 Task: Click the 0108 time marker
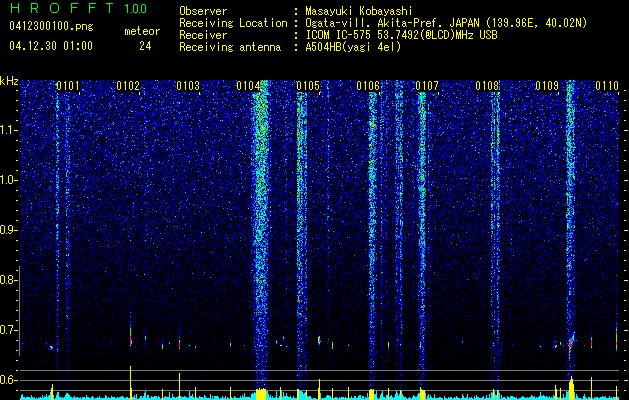pyautogui.click(x=487, y=86)
